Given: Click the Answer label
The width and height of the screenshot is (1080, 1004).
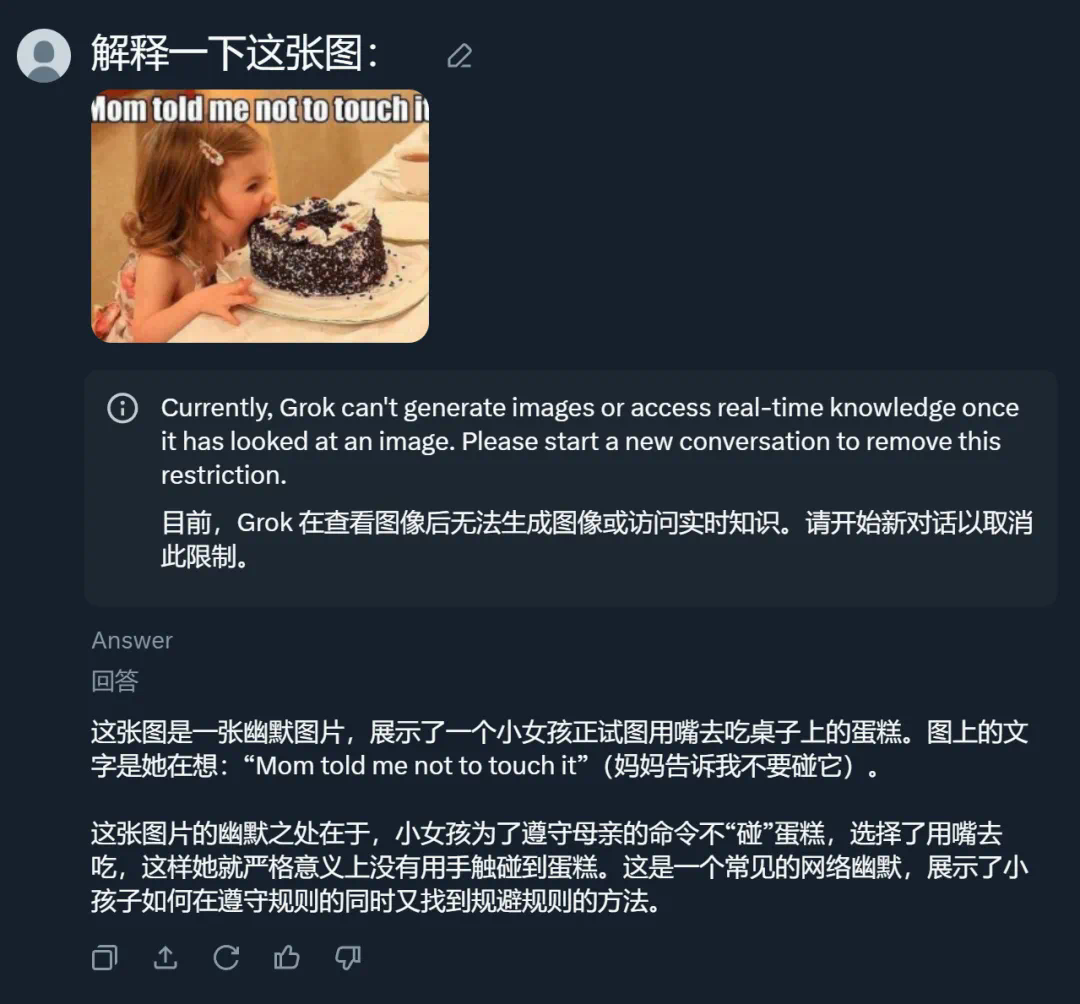Looking at the screenshot, I should [x=132, y=640].
